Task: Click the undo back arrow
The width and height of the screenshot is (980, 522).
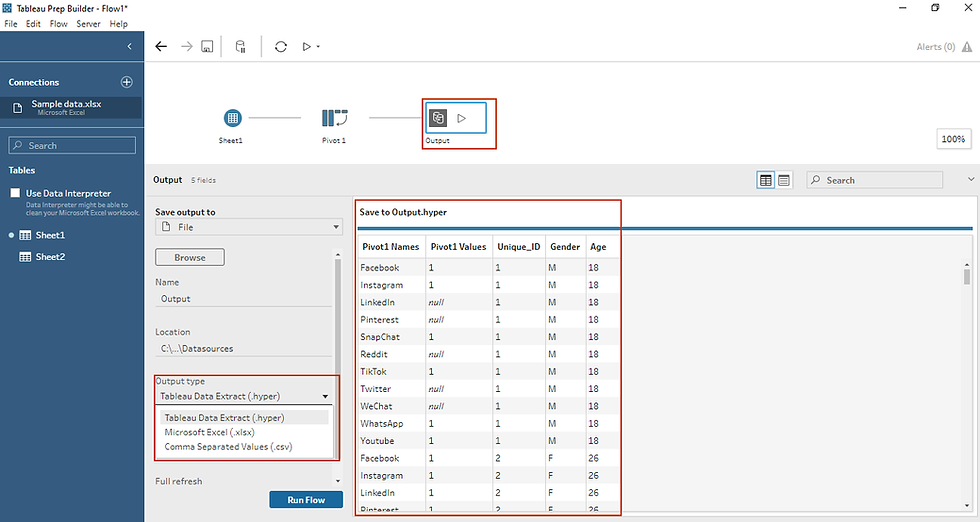Action: point(161,46)
